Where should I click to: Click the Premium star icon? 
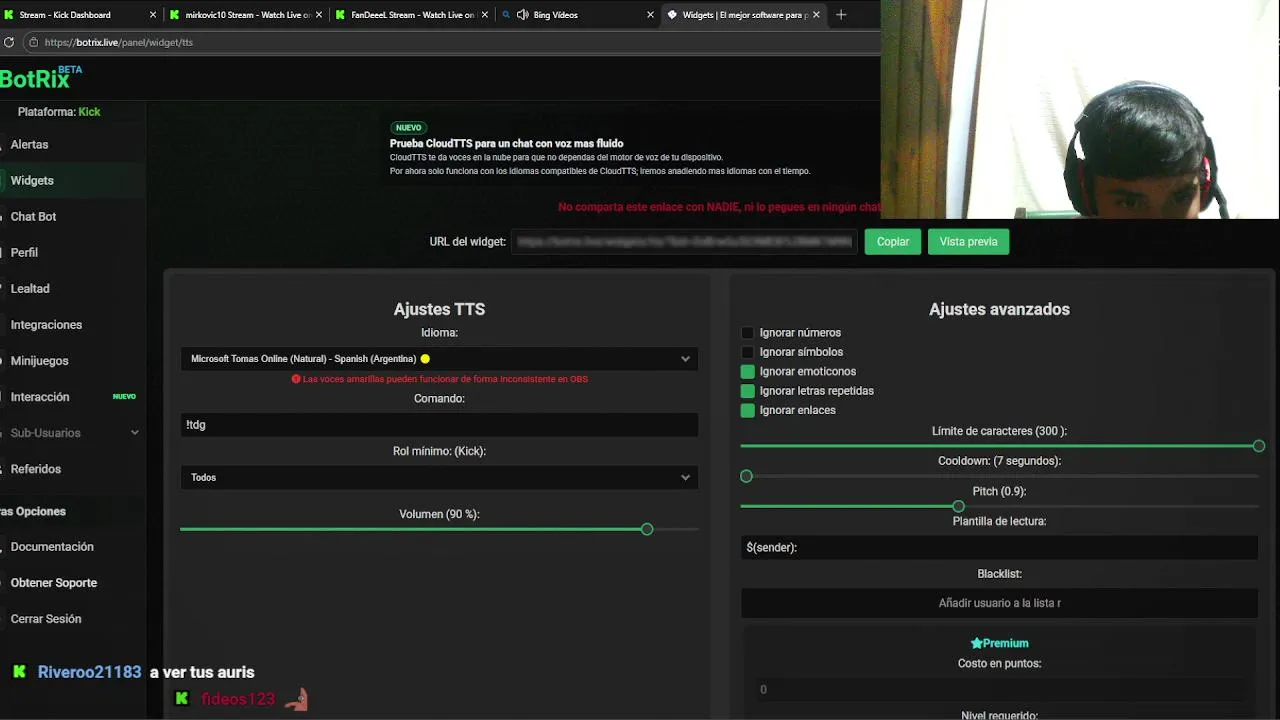976,643
